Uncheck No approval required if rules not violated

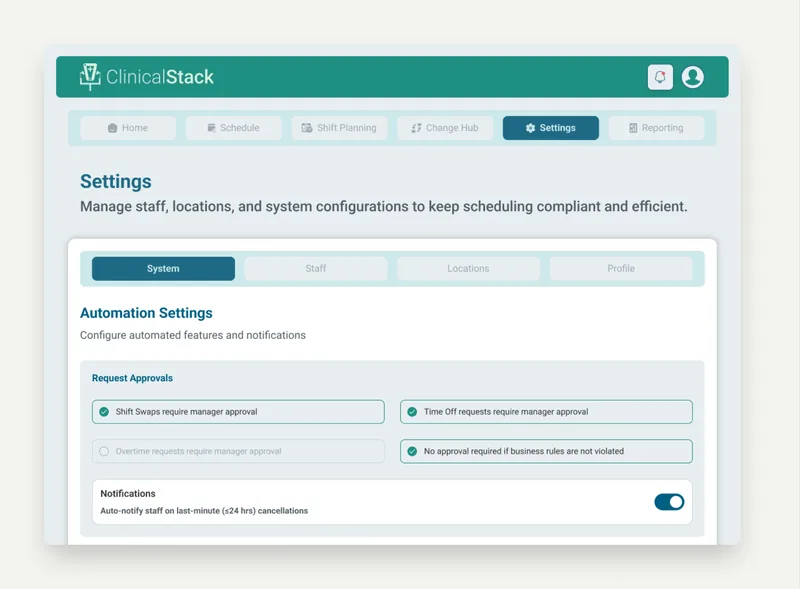[412, 451]
